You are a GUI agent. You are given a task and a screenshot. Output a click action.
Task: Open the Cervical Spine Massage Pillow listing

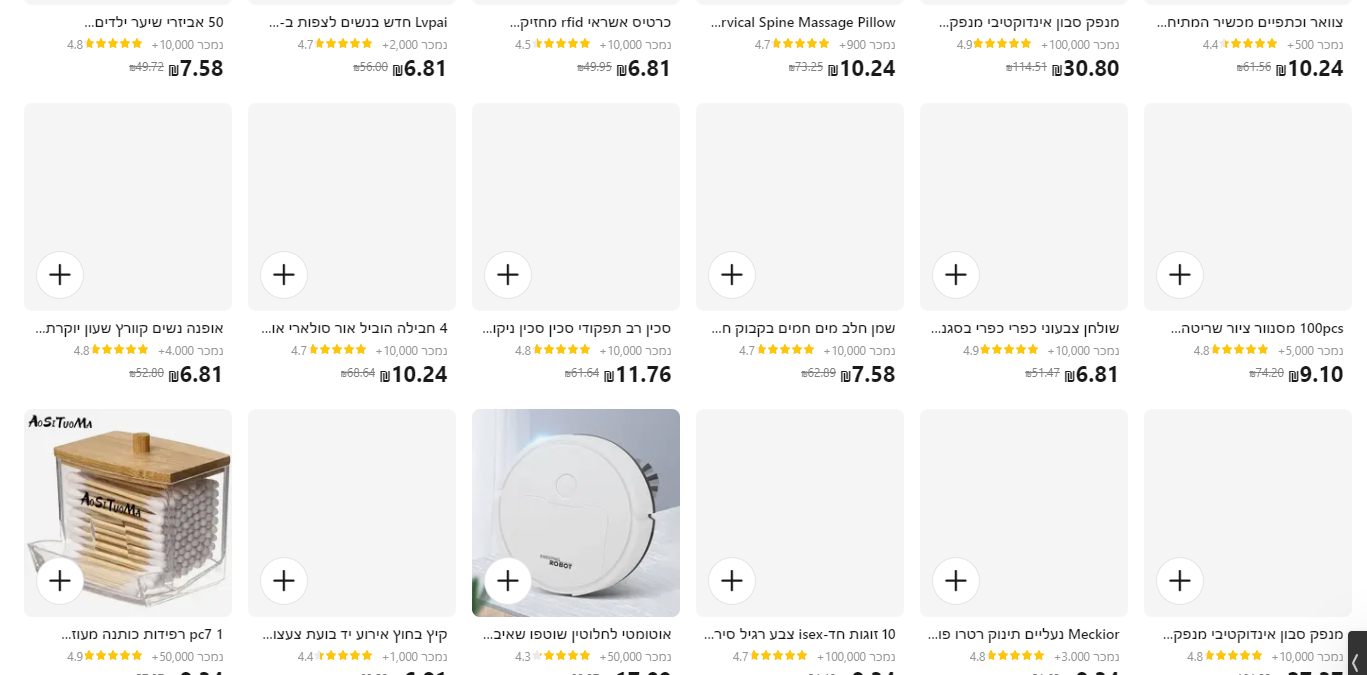click(803, 22)
